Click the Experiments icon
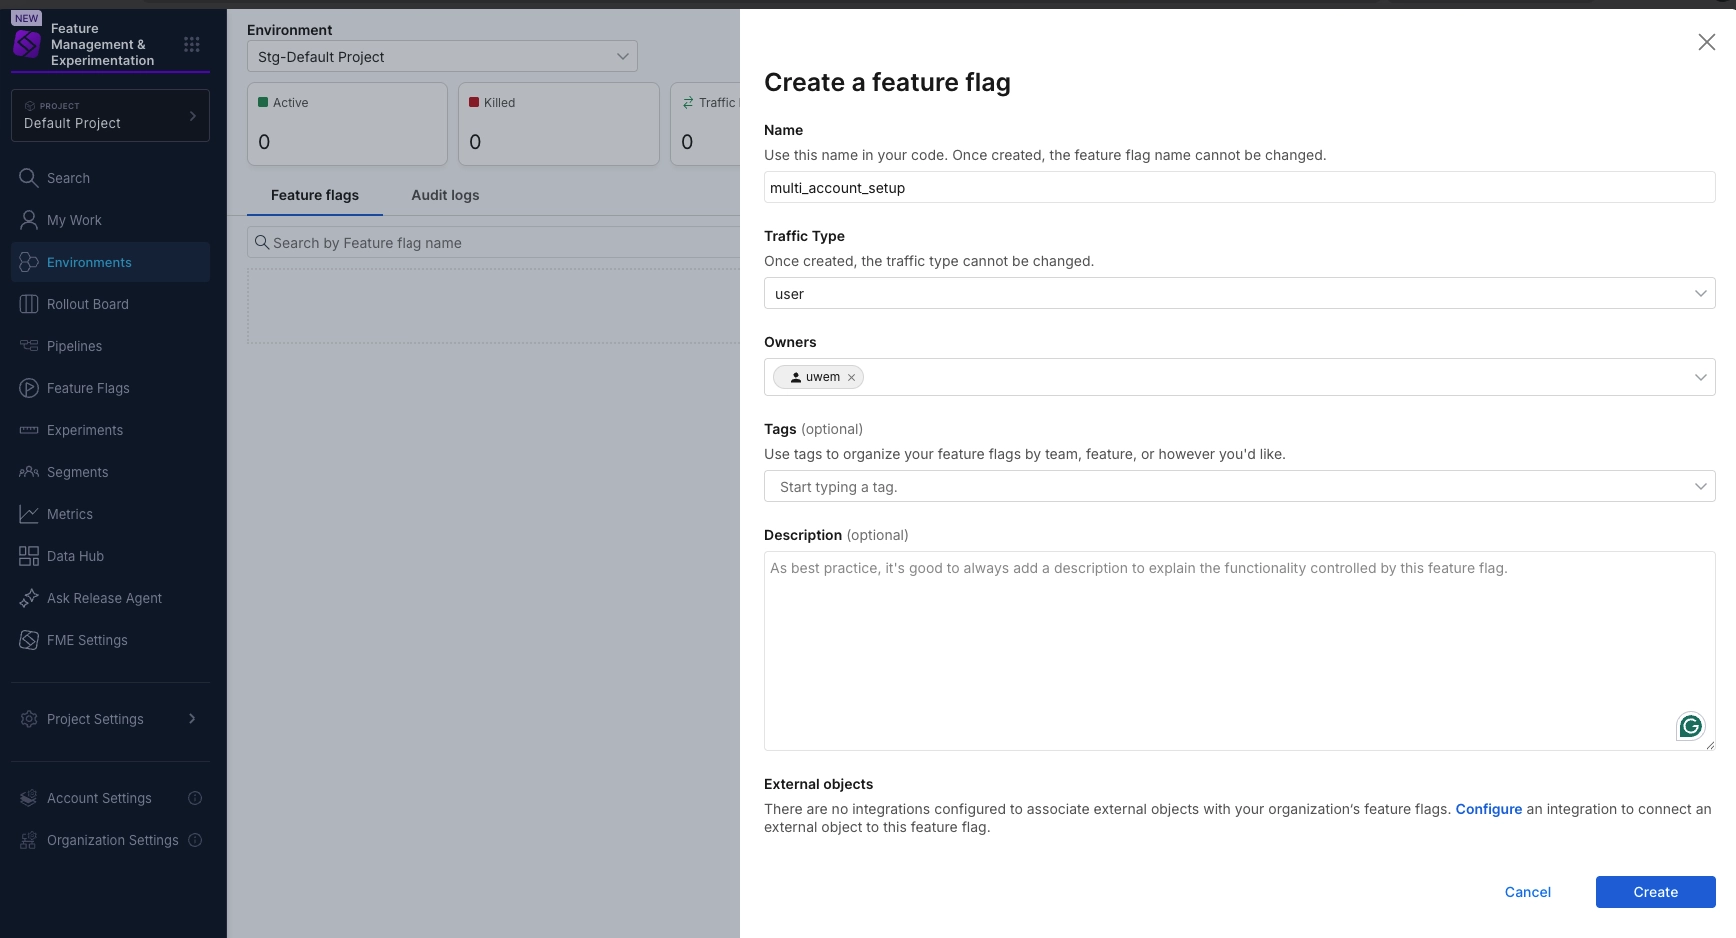 29,430
